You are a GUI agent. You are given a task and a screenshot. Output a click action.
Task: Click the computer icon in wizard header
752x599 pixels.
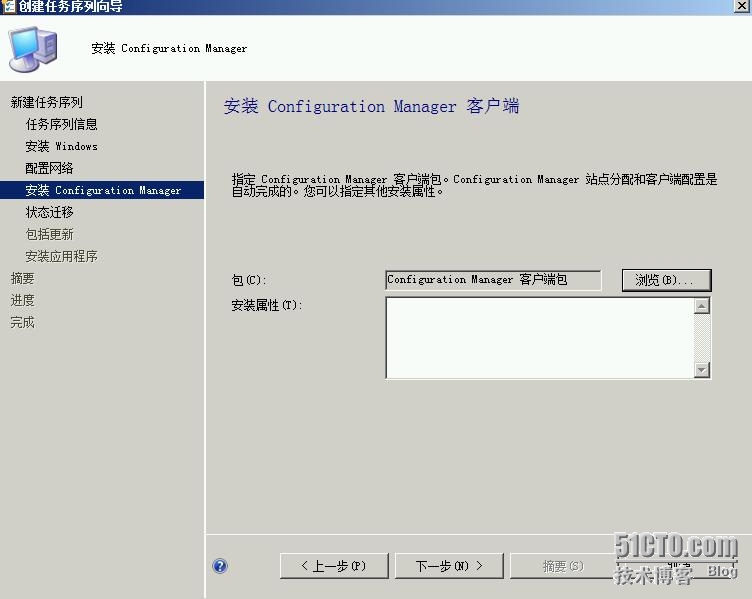(x=33, y=49)
